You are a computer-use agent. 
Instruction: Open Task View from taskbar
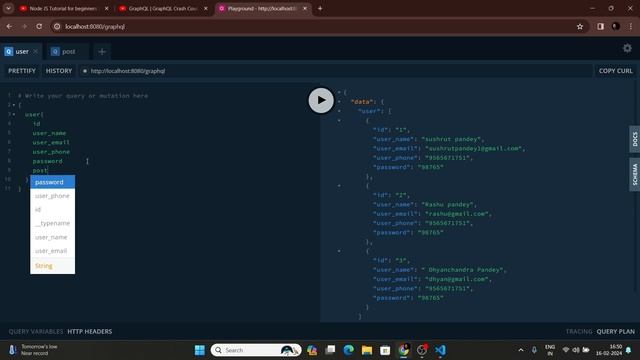coord(330,350)
